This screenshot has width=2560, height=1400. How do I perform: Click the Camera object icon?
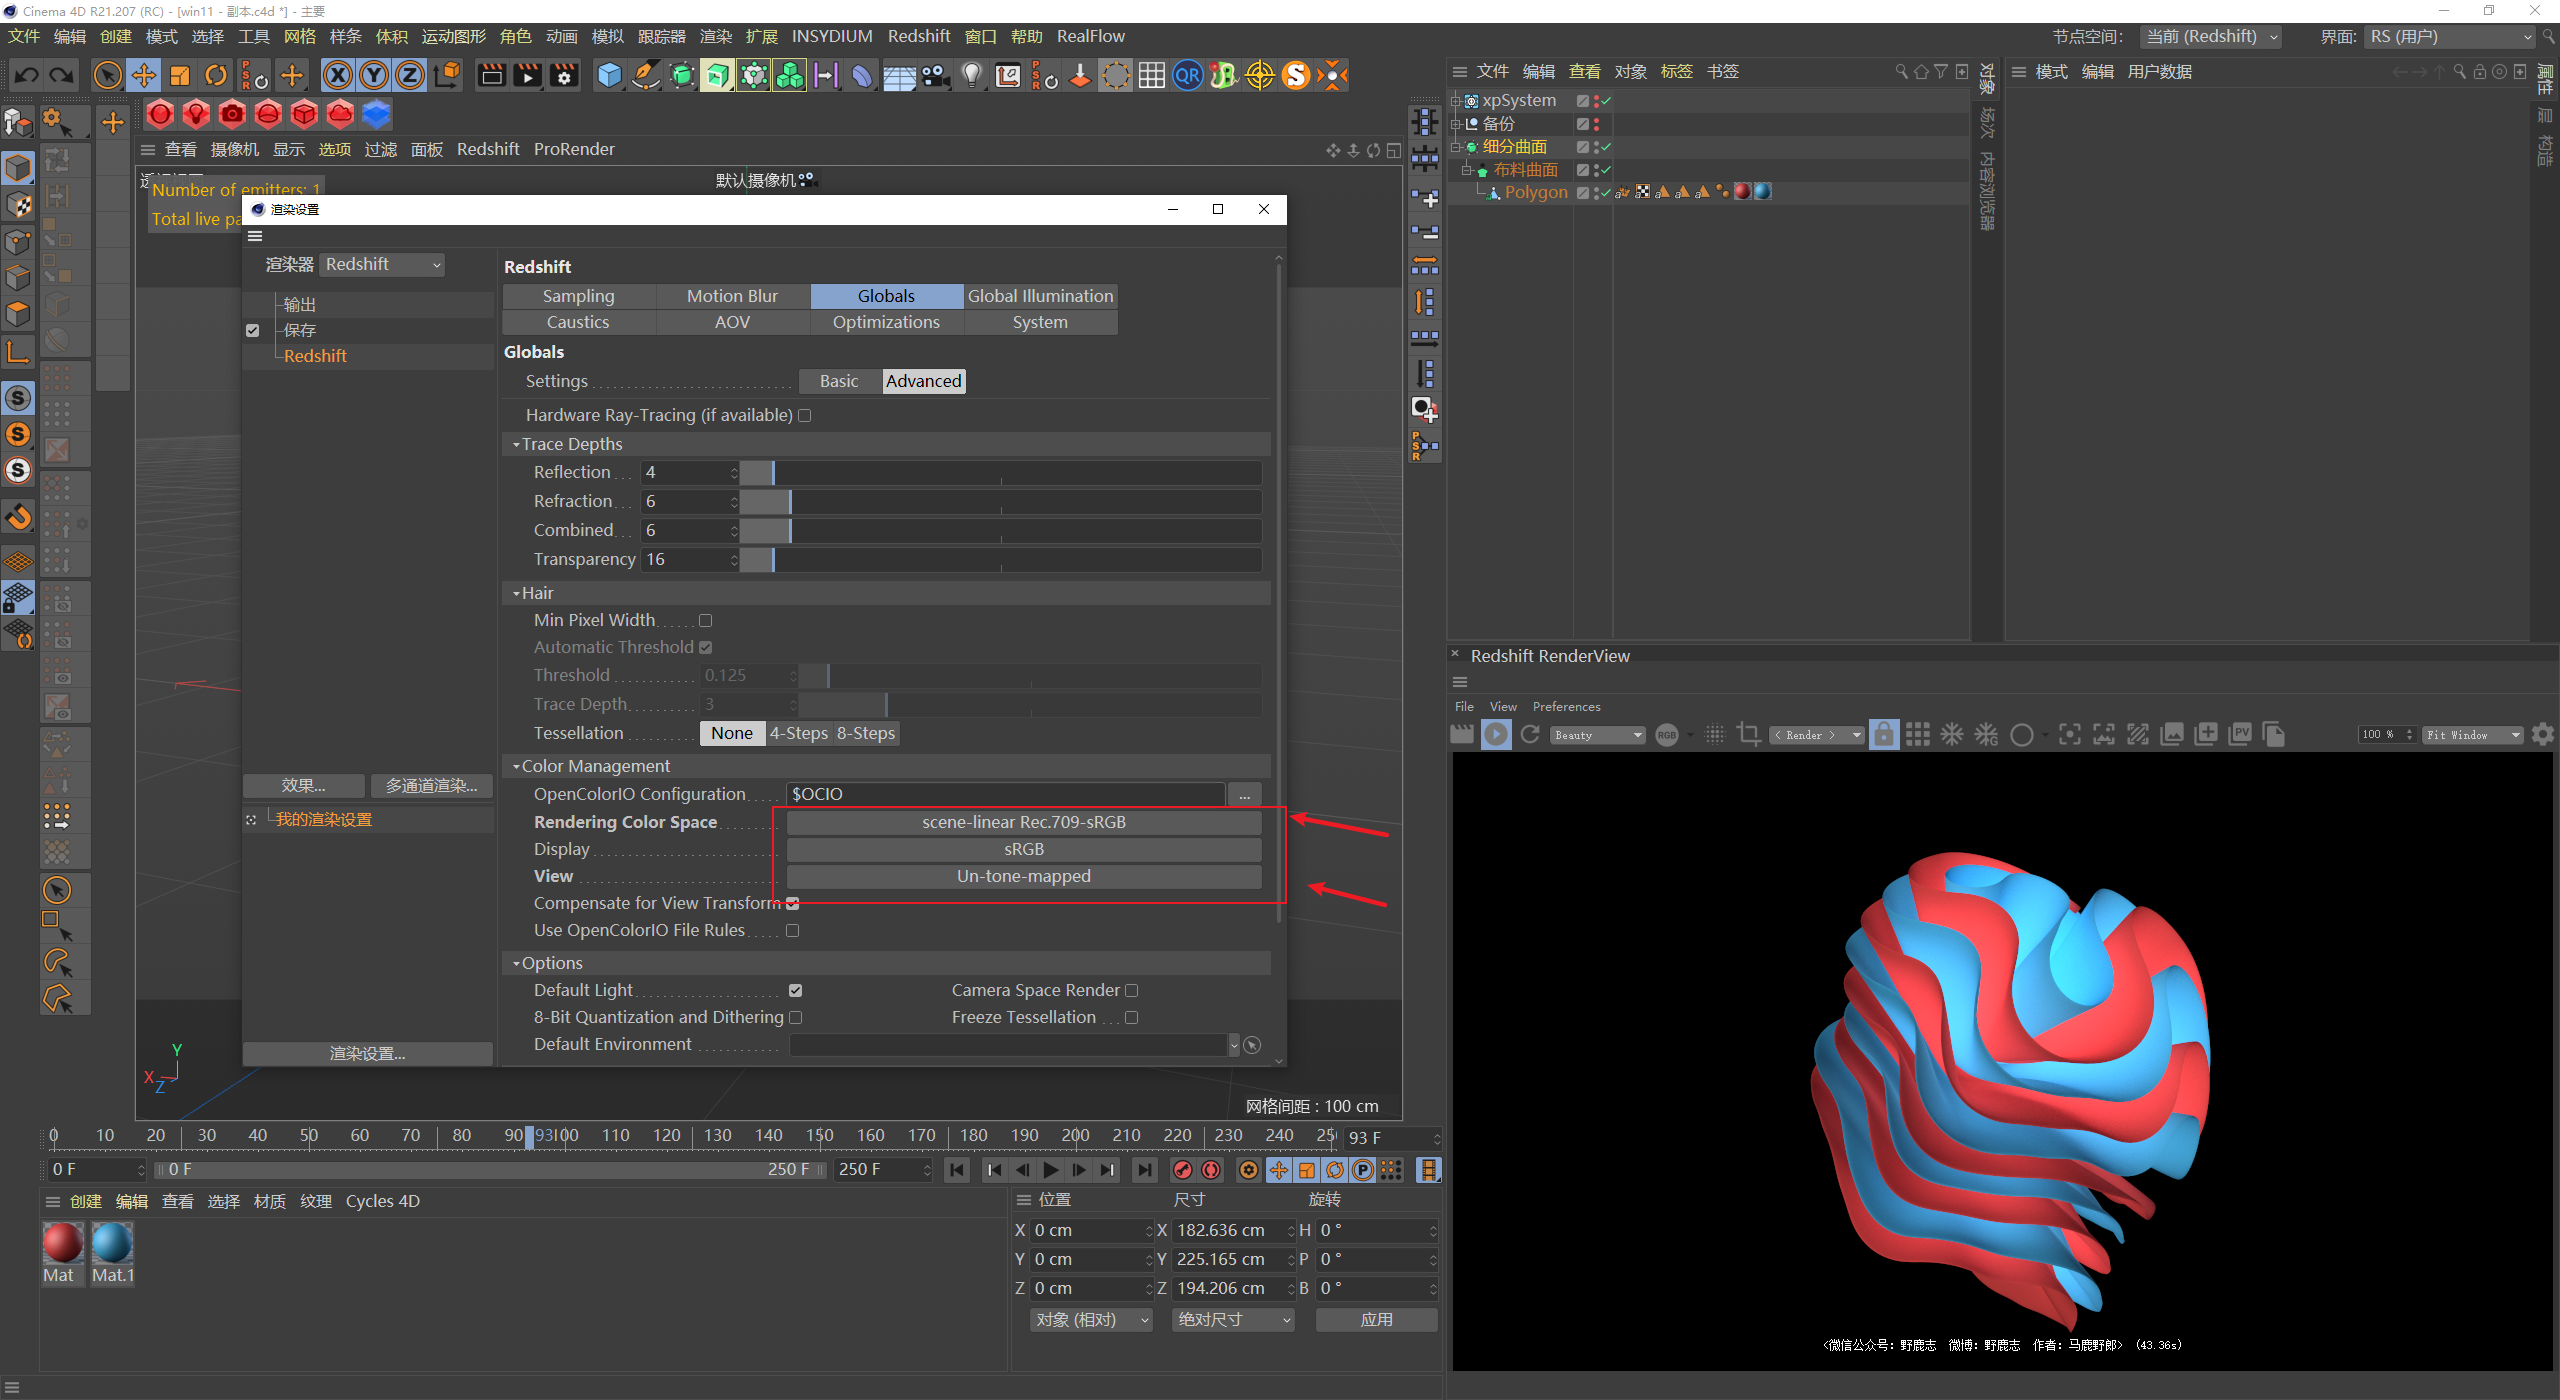[x=936, y=75]
